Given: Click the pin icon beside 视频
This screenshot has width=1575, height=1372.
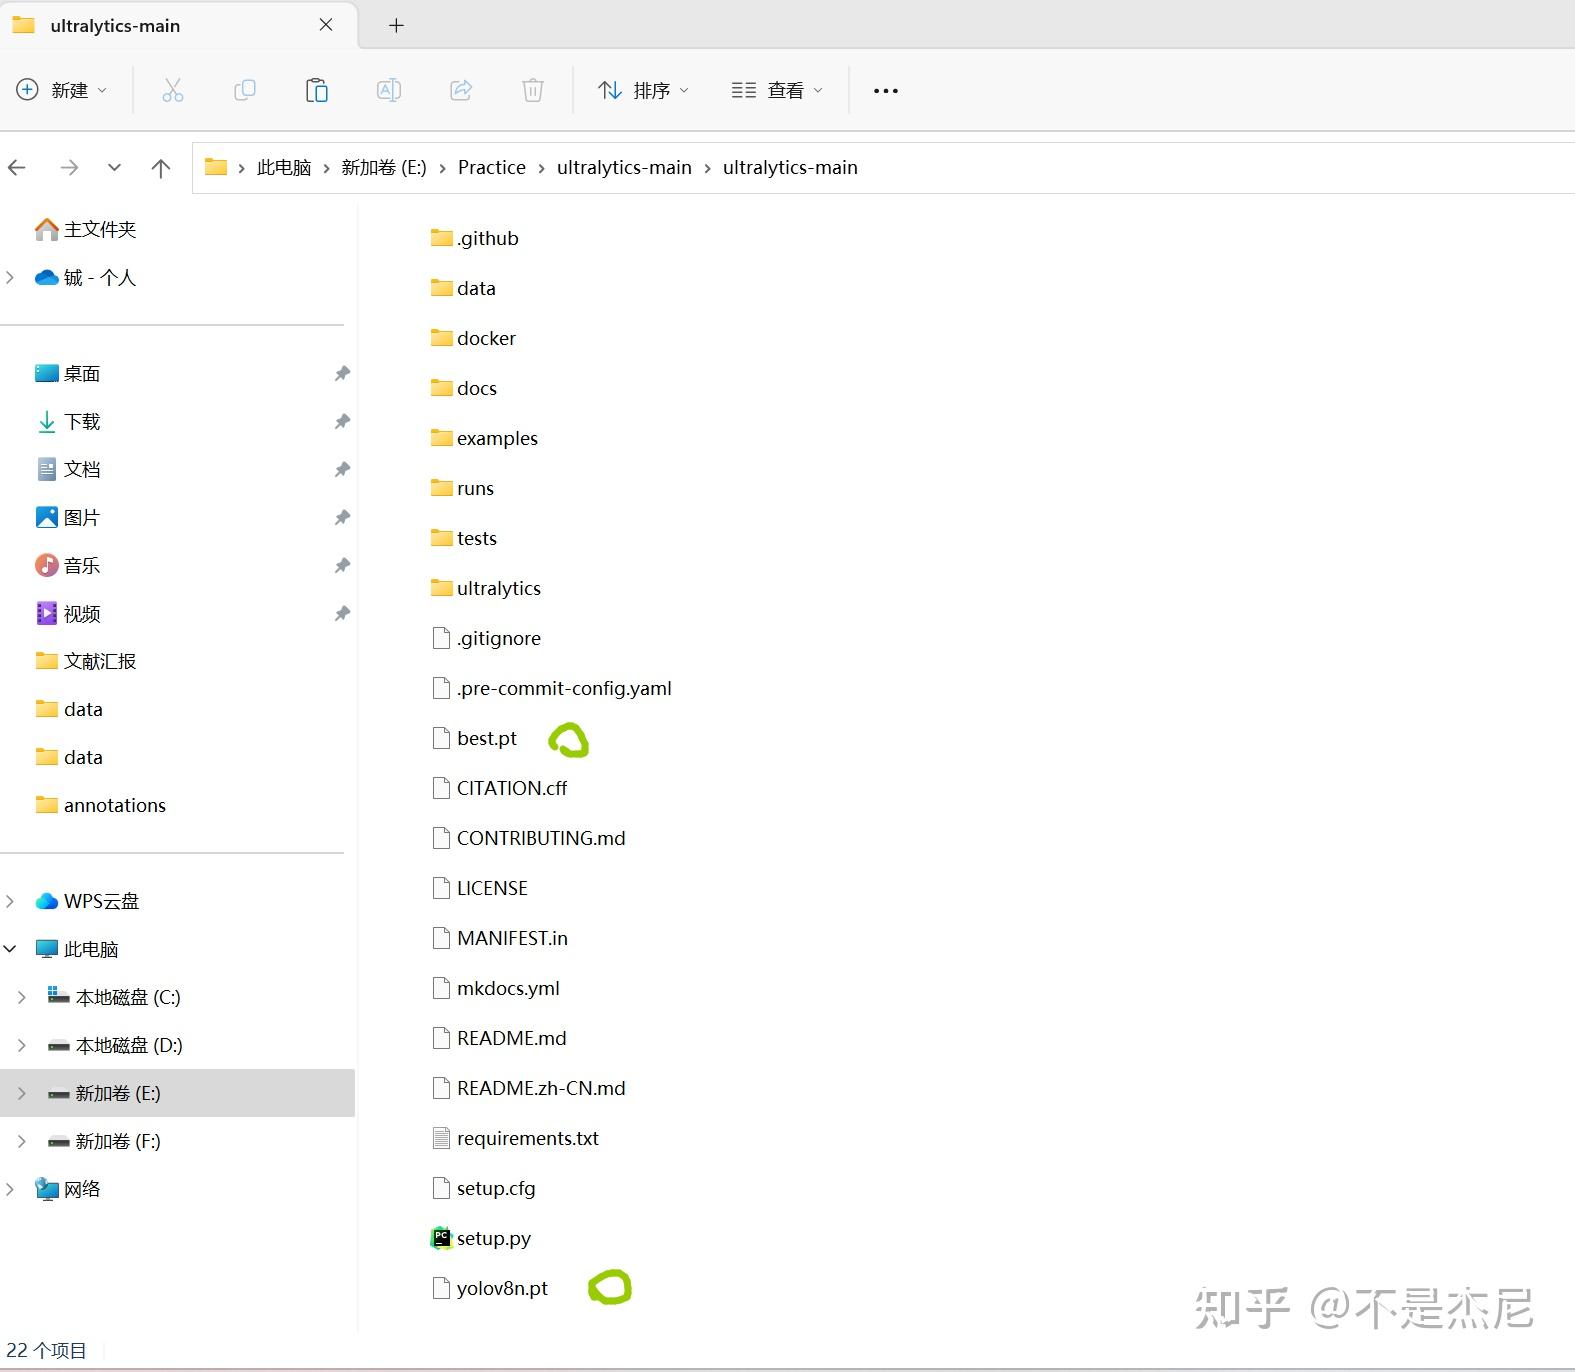Looking at the screenshot, I should coord(342,613).
